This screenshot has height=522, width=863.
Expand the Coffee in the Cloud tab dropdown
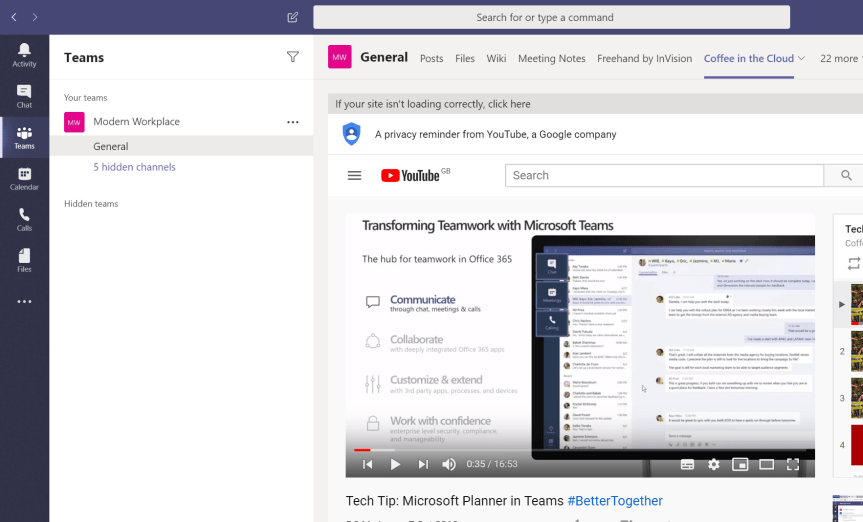801,58
